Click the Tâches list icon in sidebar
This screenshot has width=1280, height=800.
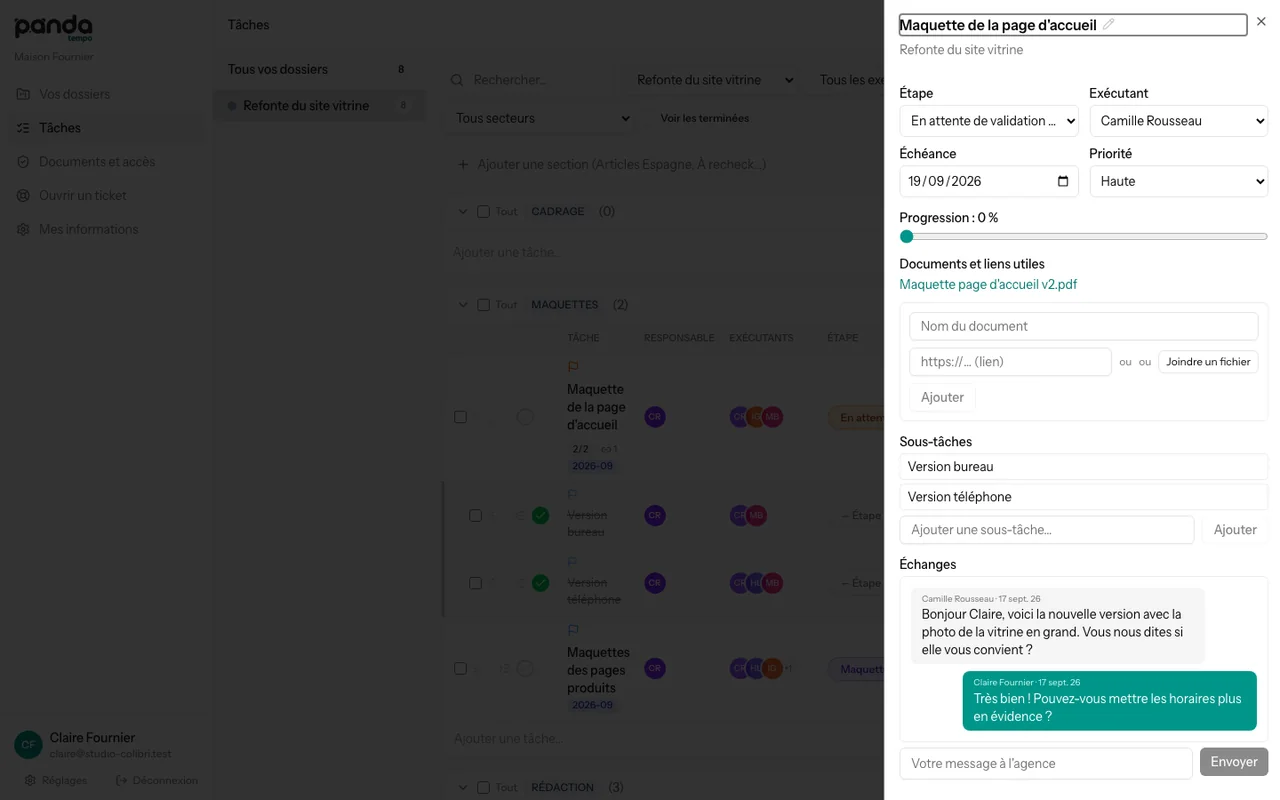pyautogui.click(x=23, y=128)
